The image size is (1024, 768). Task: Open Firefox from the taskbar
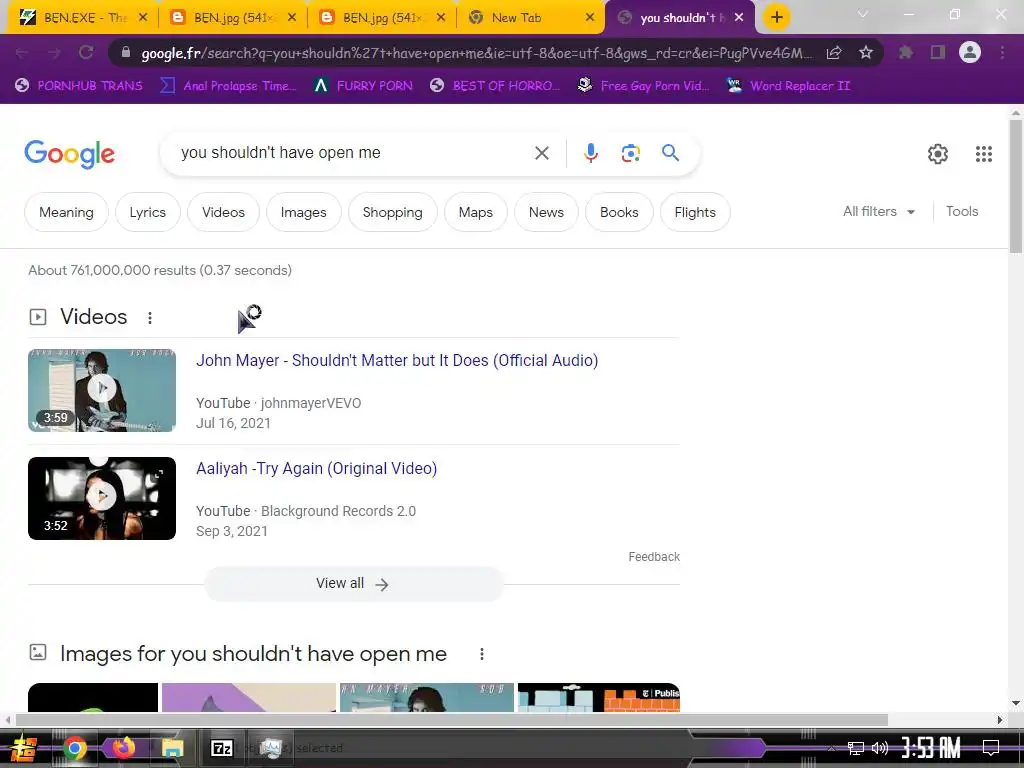click(123, 748)
